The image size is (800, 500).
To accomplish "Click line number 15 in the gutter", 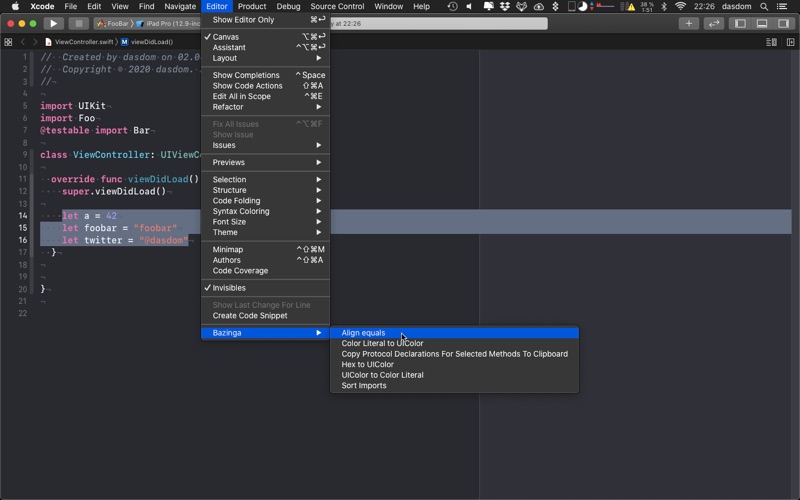I will [x=22, y=228].
